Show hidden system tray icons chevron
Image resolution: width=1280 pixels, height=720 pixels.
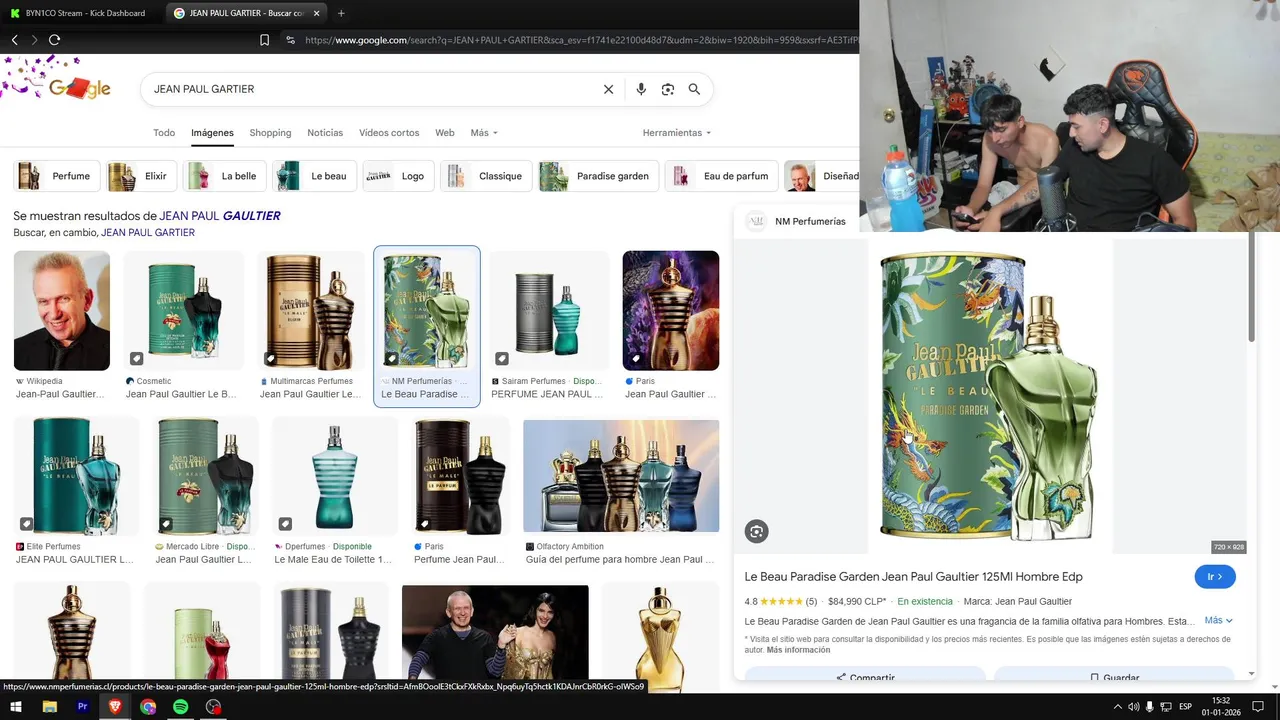coord(1118,707)
